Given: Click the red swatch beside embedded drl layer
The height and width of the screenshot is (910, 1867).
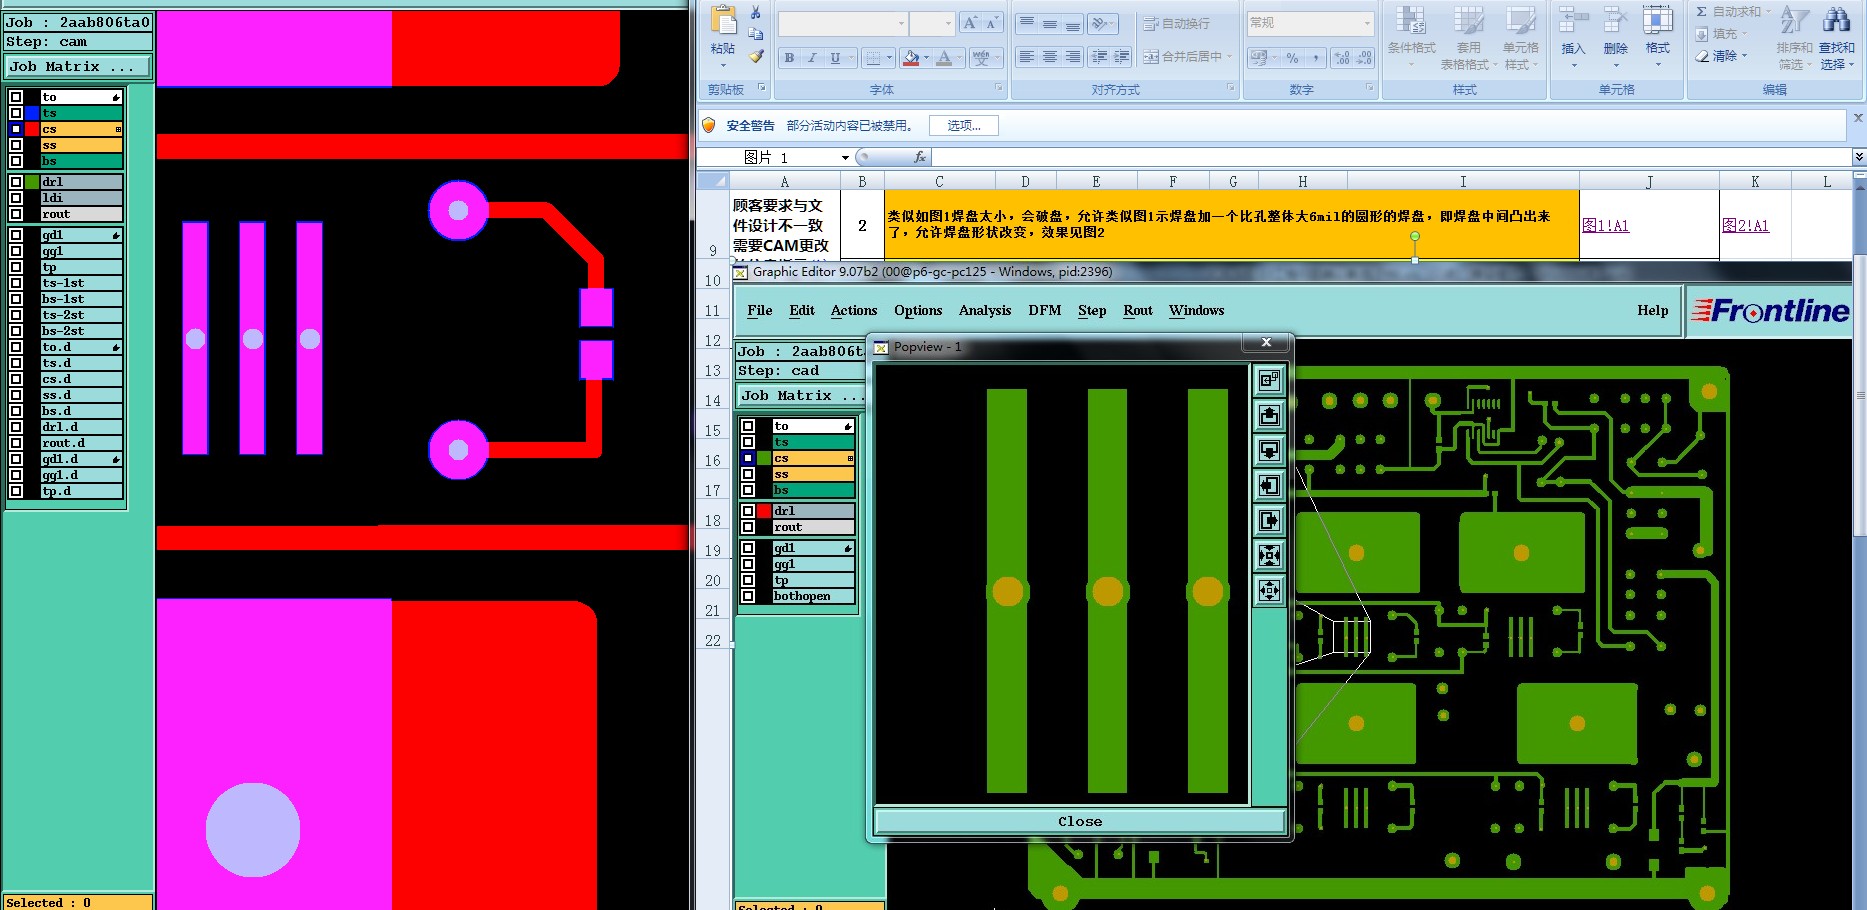Looking at the screenshot, I should [764, 511].
